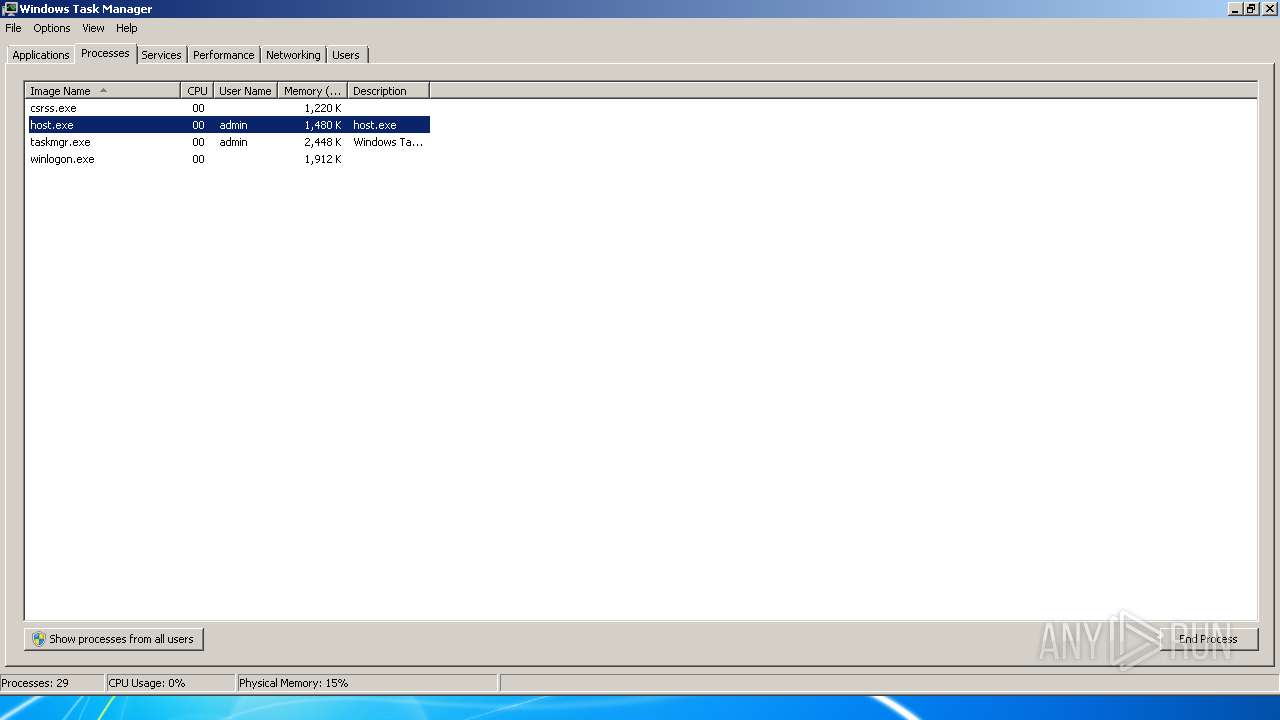Select the csrss.exe process row
Image resolution: width=1280 pixels, height=720 pixels.
pyautogui.click(x=229, y=108)
